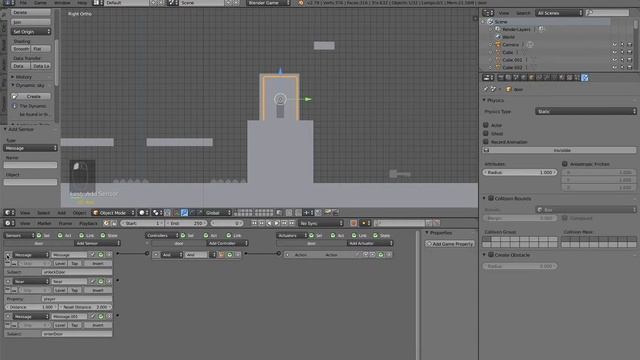Open the Add Controller dropdown

point(227,243)
